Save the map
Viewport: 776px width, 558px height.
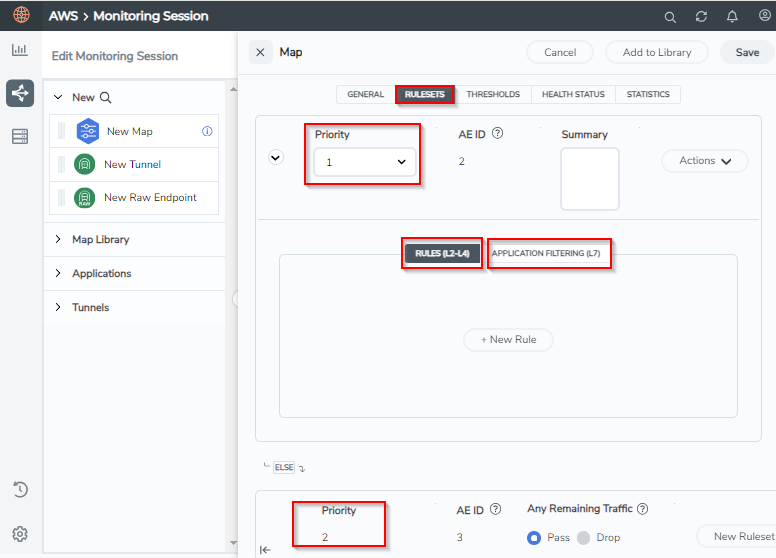pos(747,52)
